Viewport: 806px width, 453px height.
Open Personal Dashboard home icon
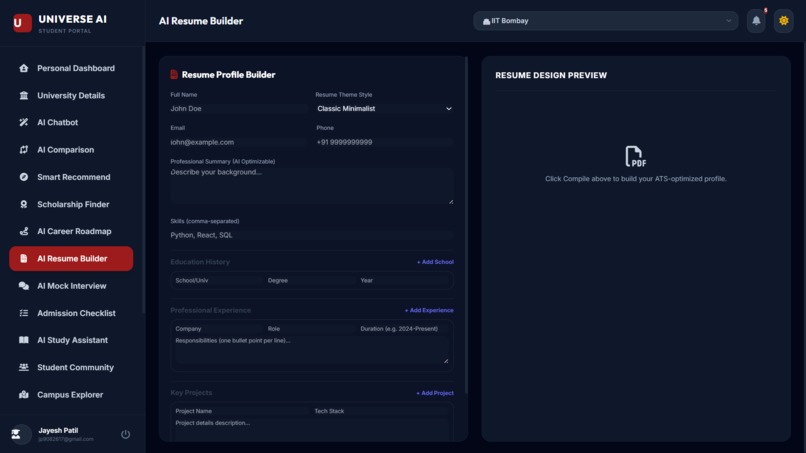[x=24, y=68]
